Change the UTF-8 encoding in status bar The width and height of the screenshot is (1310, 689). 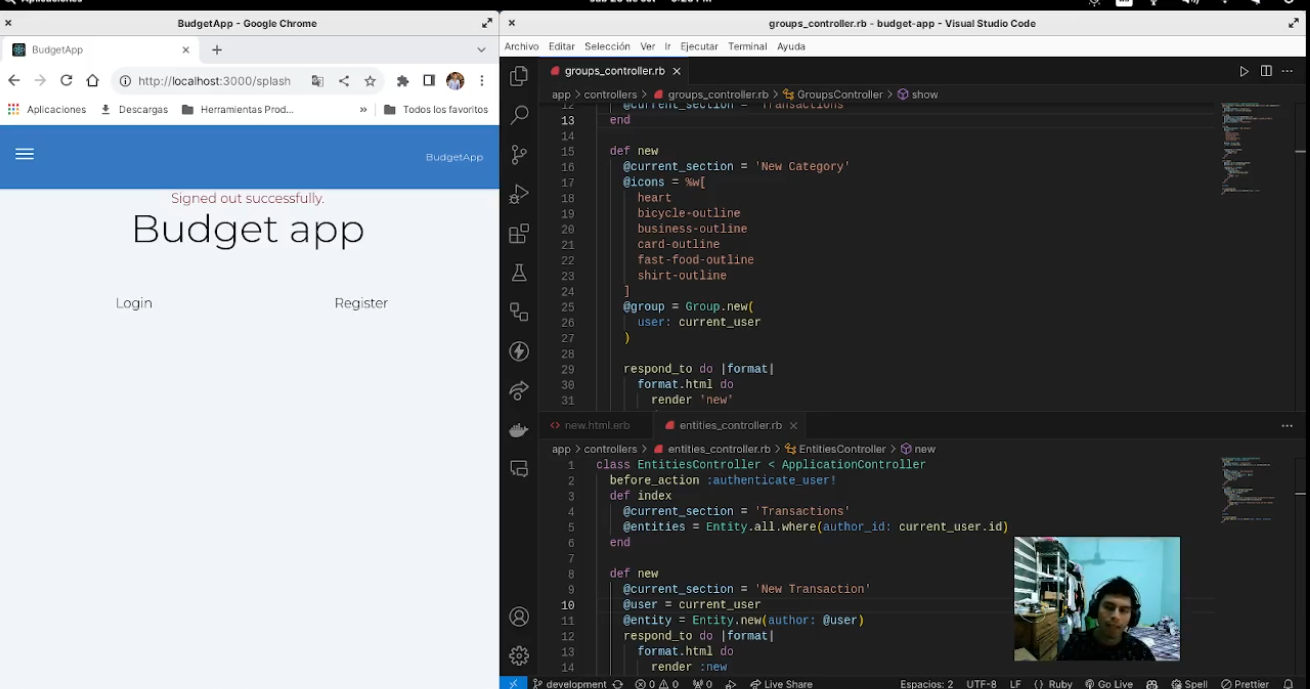tap(981, 684)
